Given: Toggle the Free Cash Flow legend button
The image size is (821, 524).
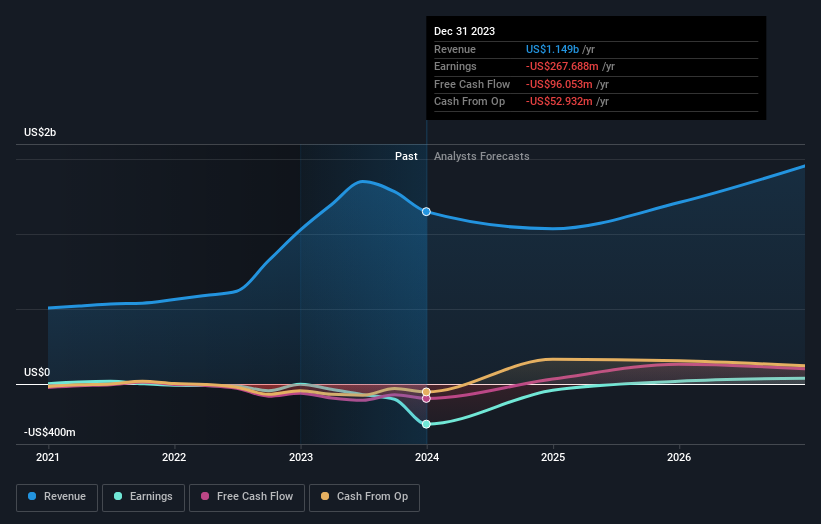Looking at the screenshot, I should pos(247,497).
